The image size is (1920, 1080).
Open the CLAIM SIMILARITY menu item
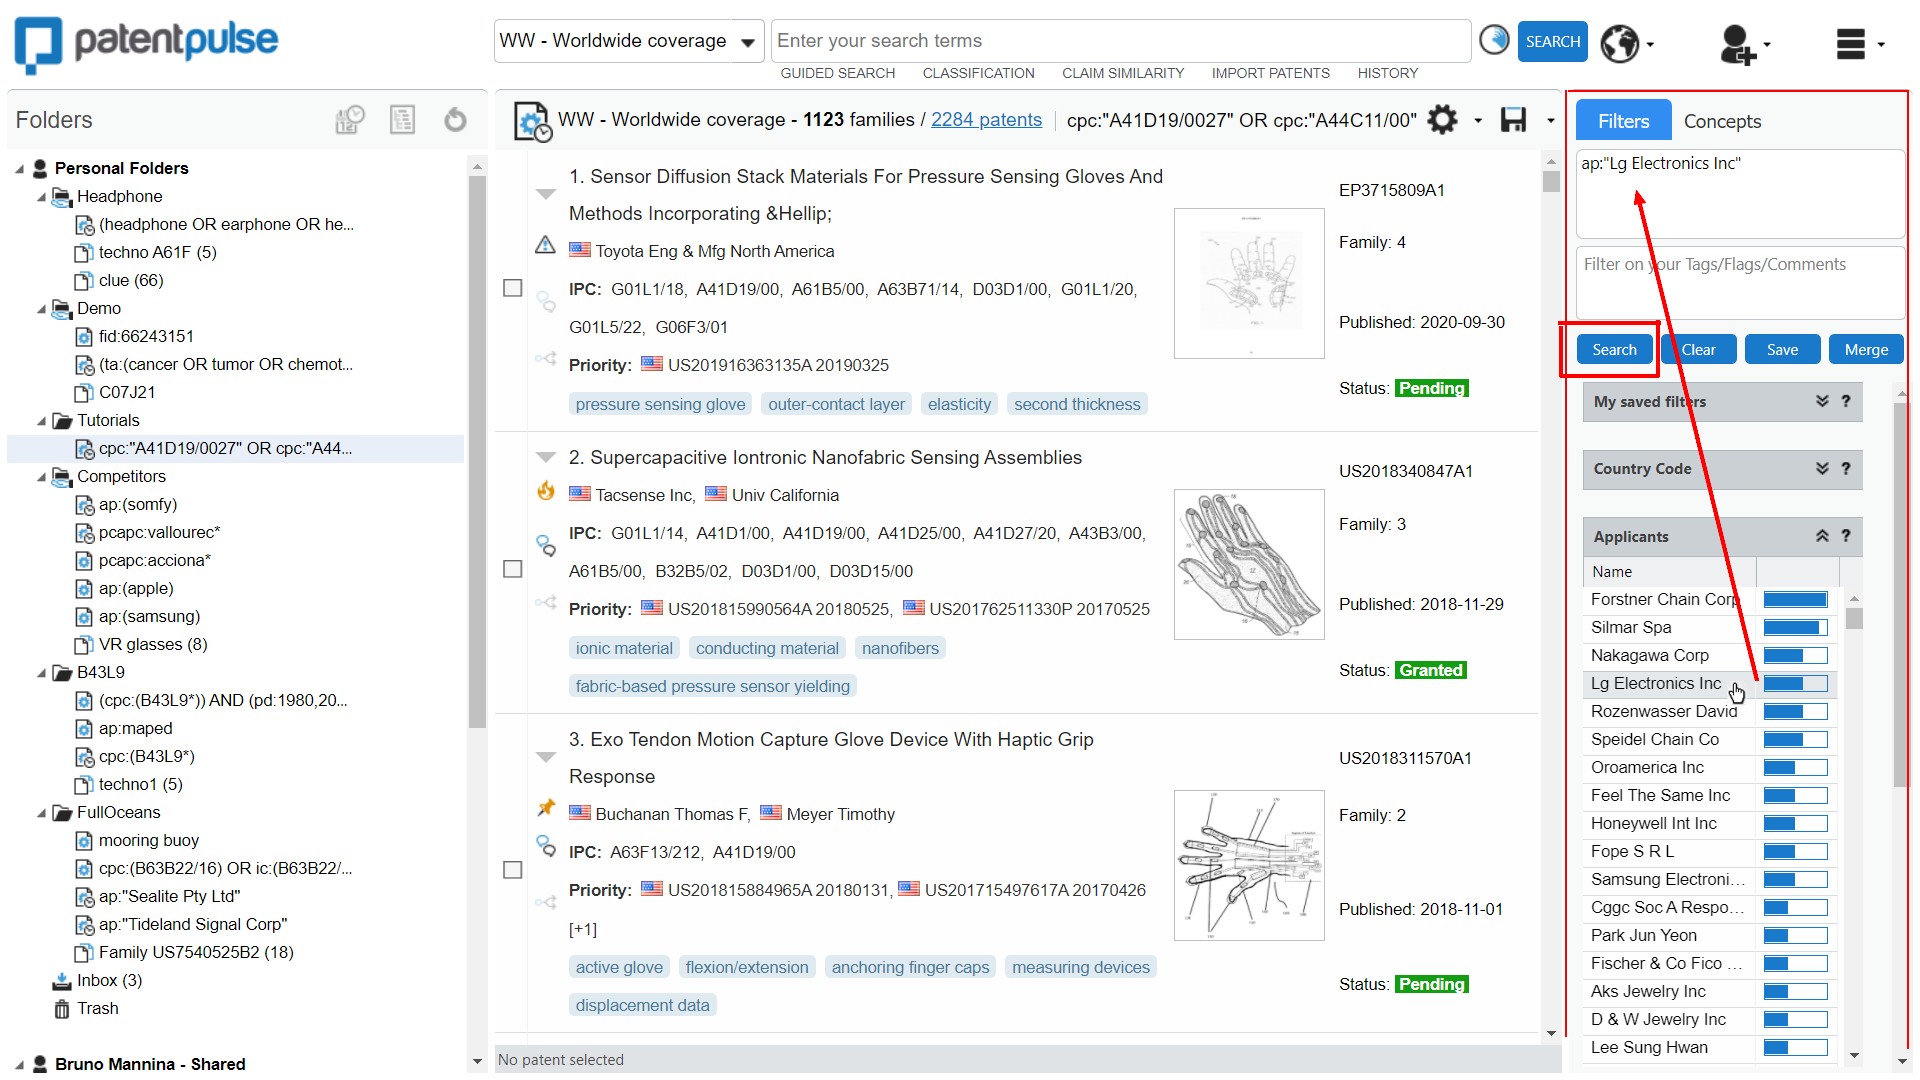[x=1122, y=73]
